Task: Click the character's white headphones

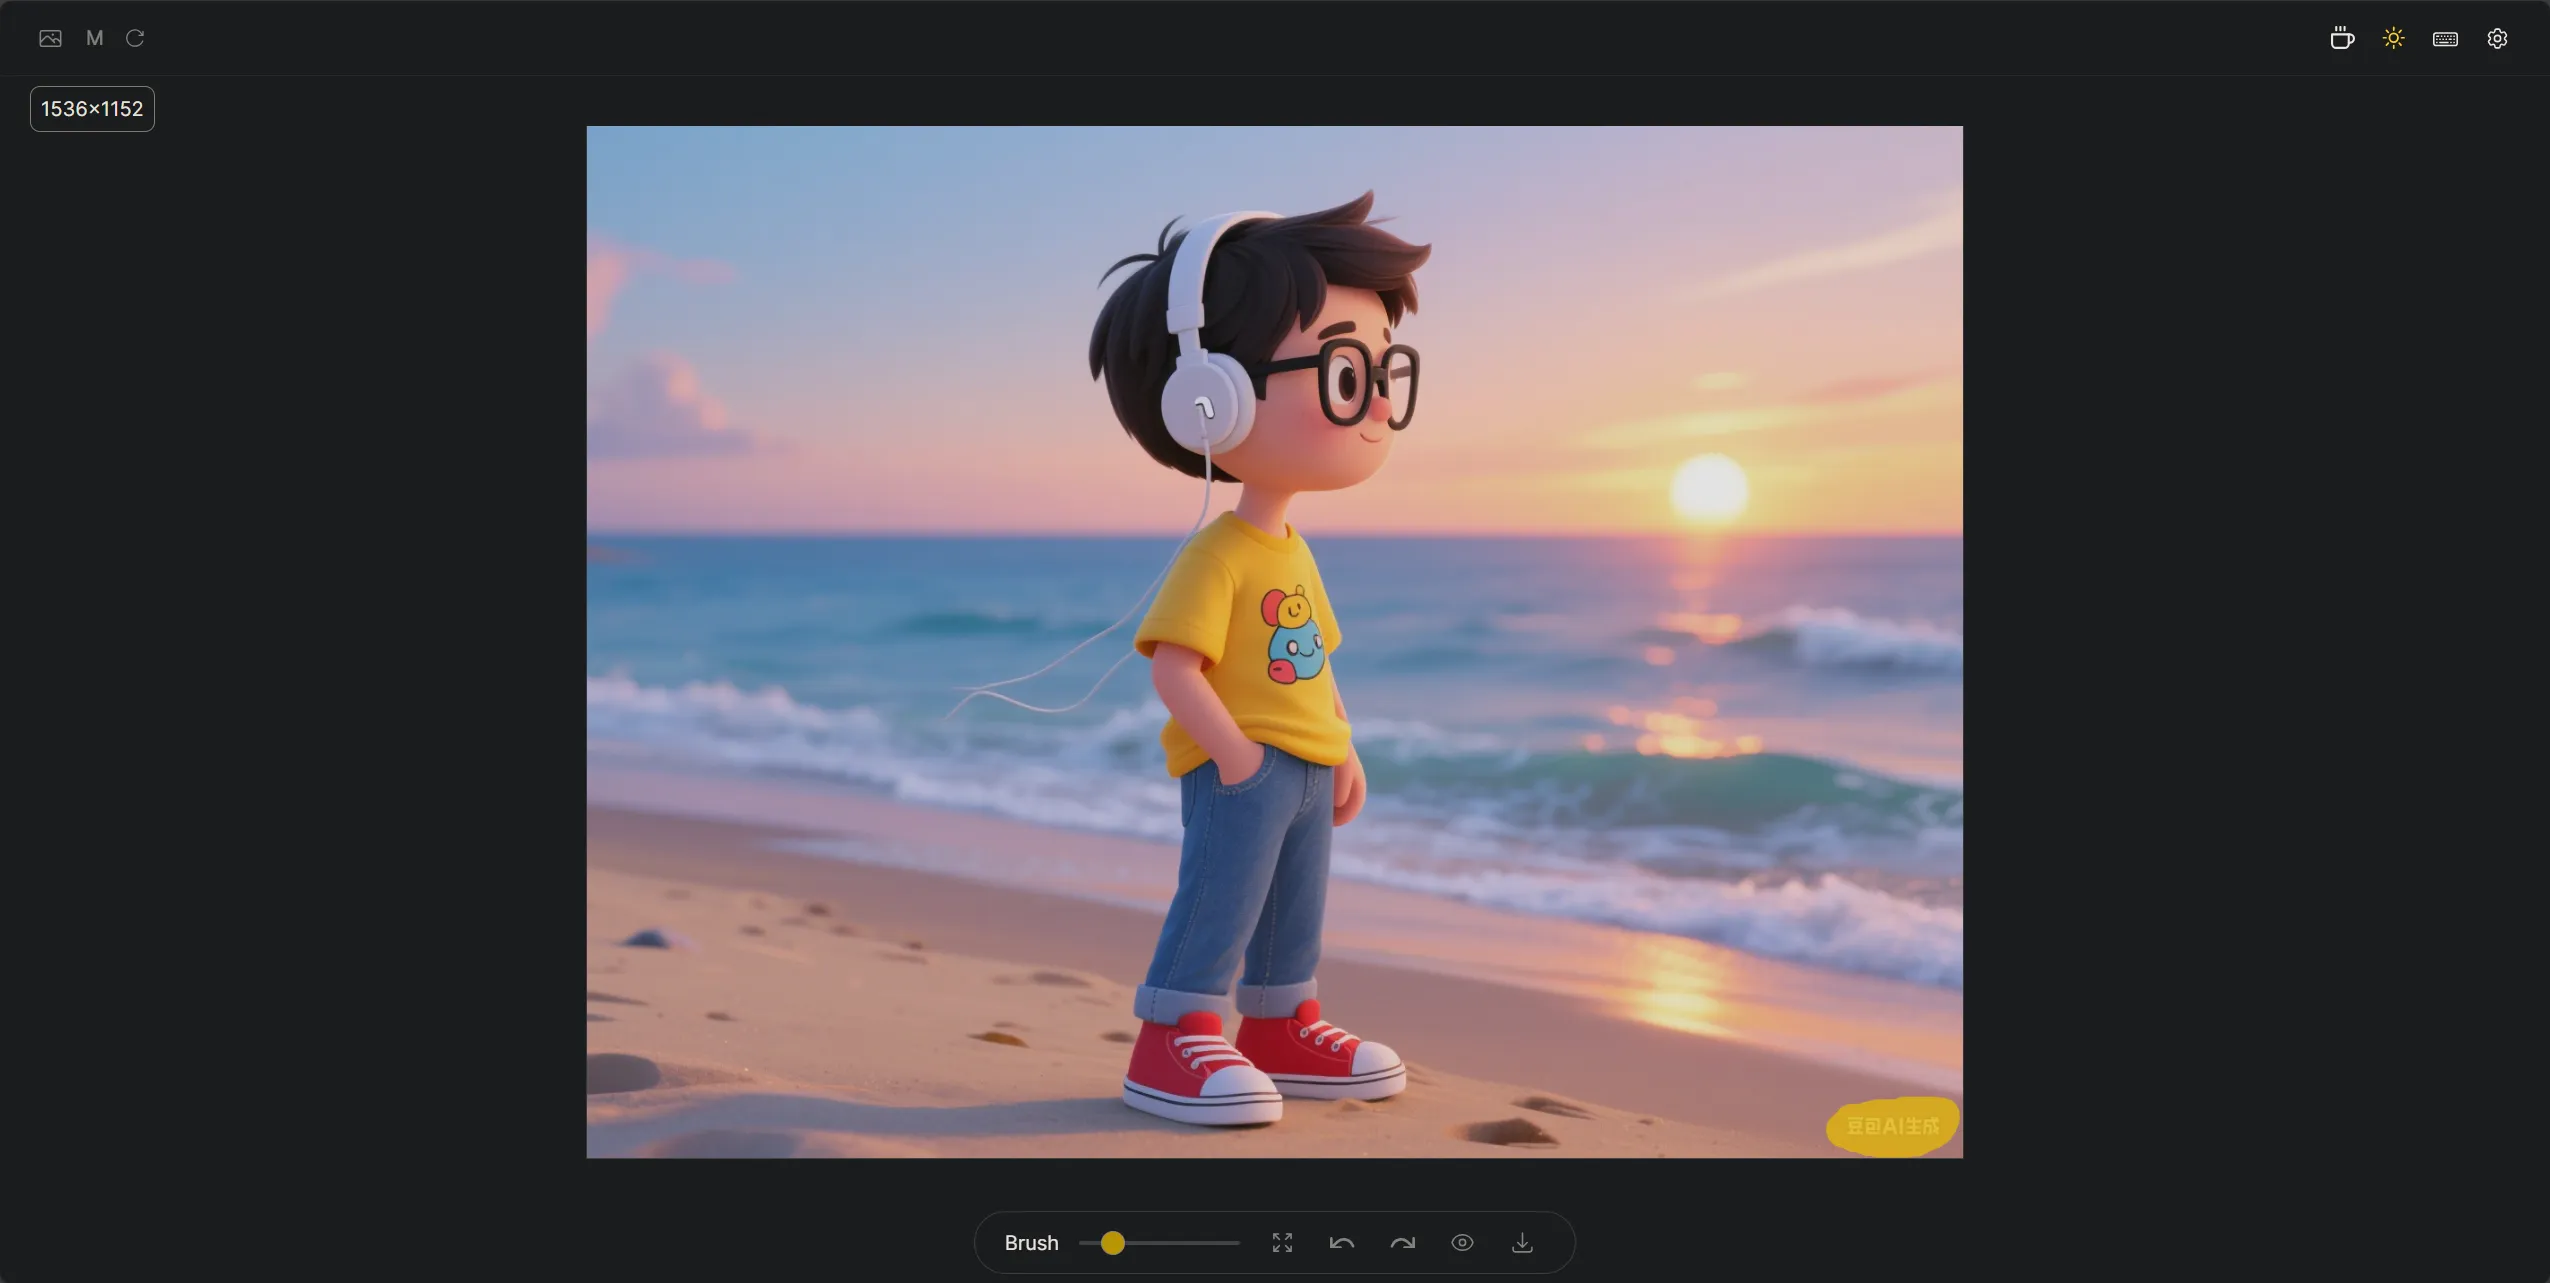Action: click(x=1208, y=340)
